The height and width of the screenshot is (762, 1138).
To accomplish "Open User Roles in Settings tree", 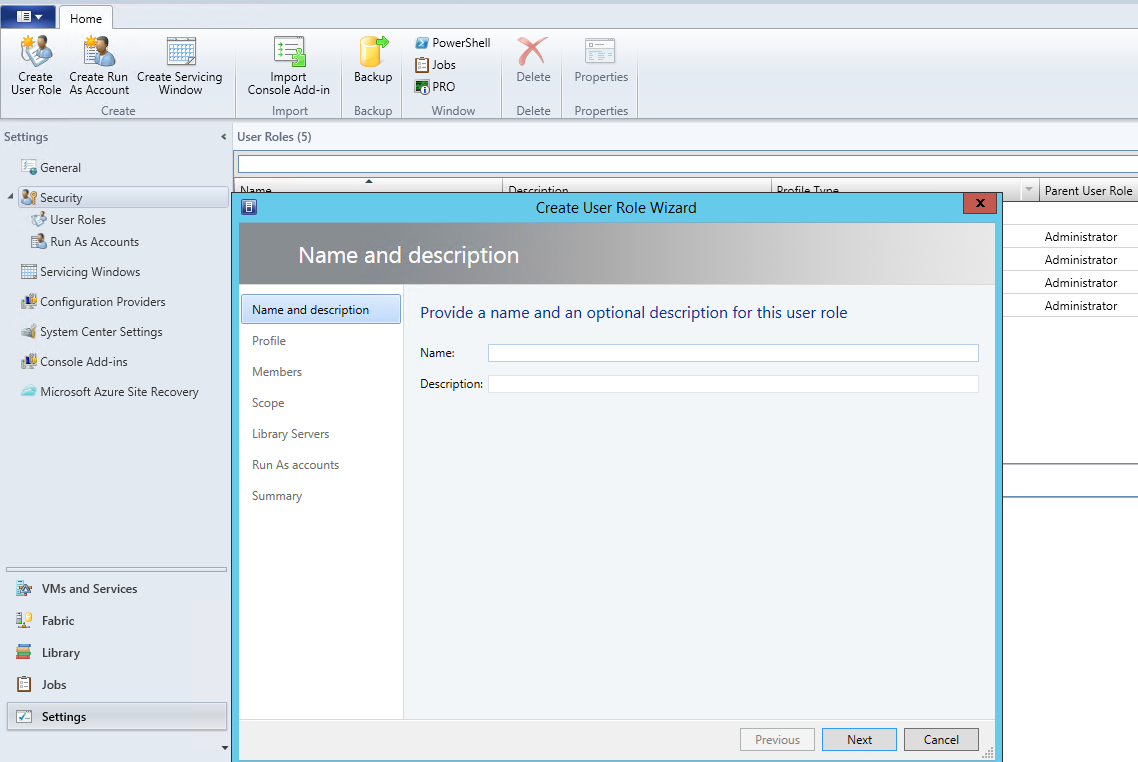I will click(x=69, y=220).
